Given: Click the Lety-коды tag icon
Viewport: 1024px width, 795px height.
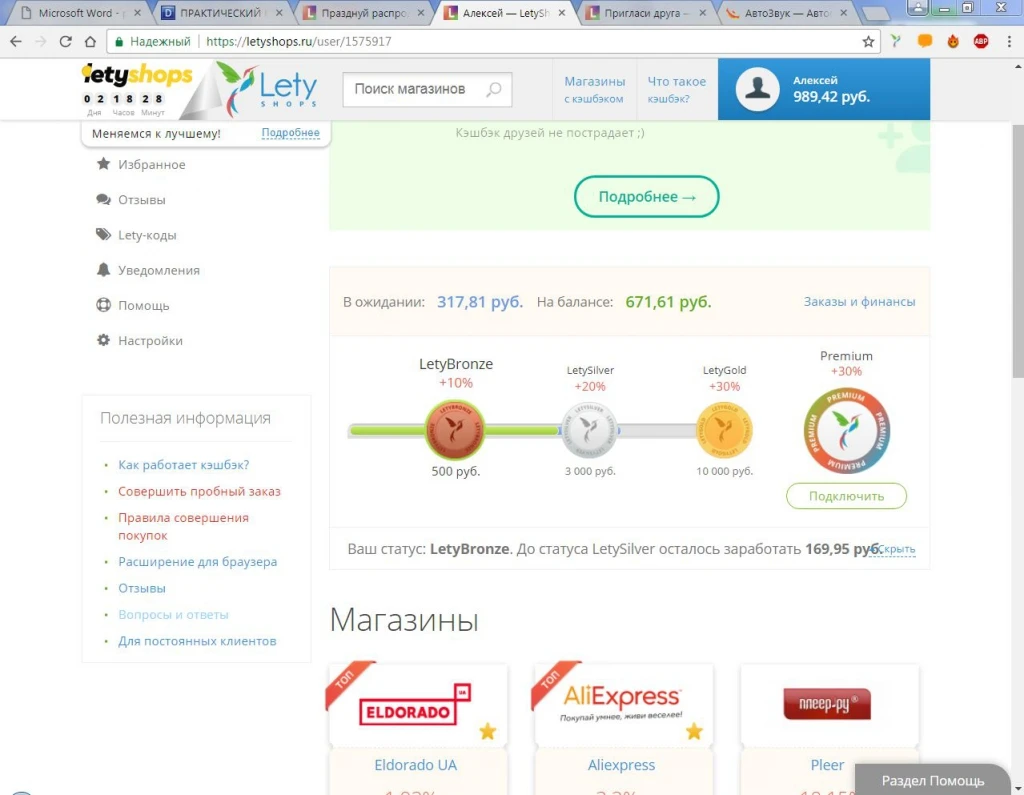Looking at the screenshot, I should pos(103,235).
